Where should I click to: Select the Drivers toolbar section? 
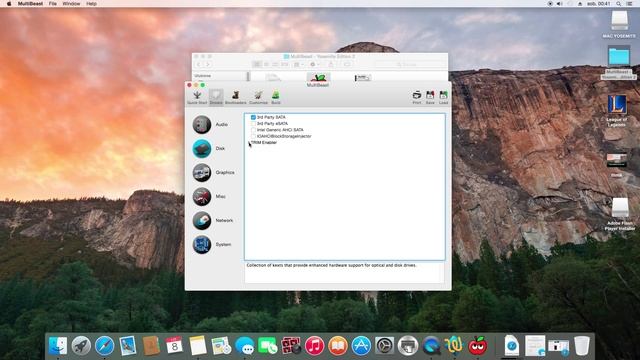[x=216, y=97]
